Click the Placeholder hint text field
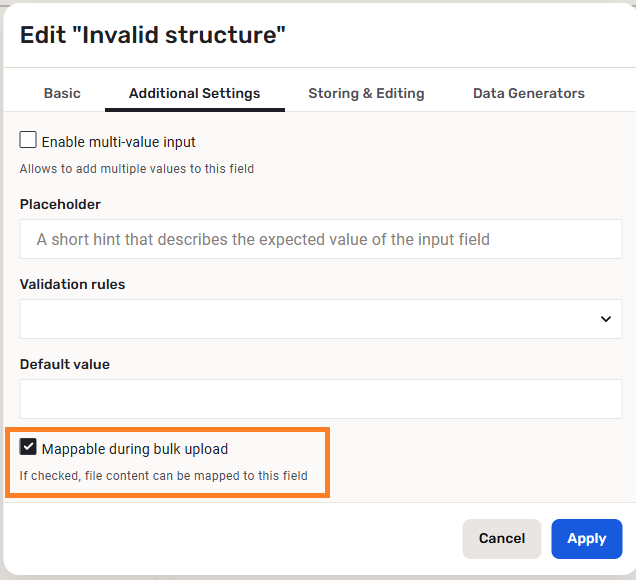 coord(320,239)
